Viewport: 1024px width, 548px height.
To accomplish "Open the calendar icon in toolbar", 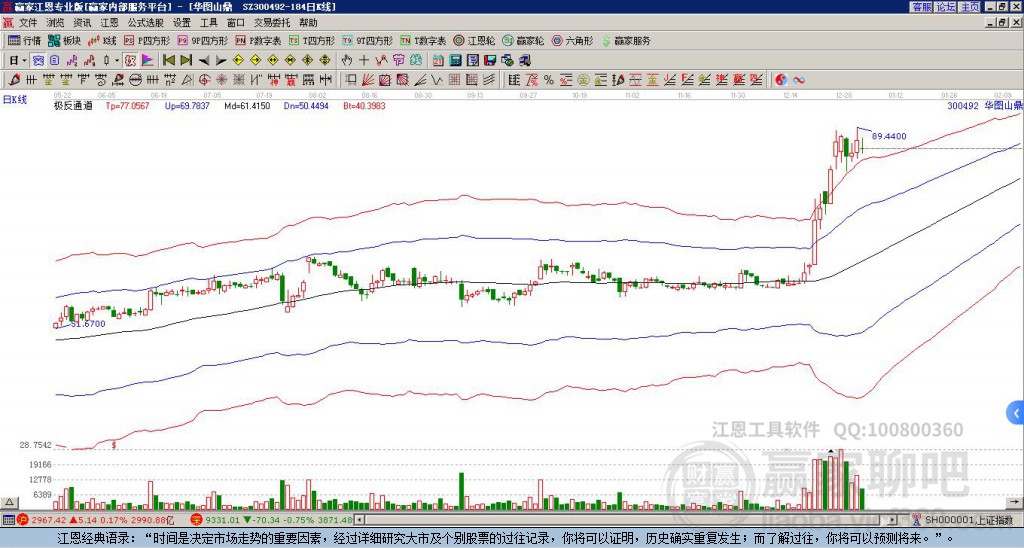I will click(438, 61).
